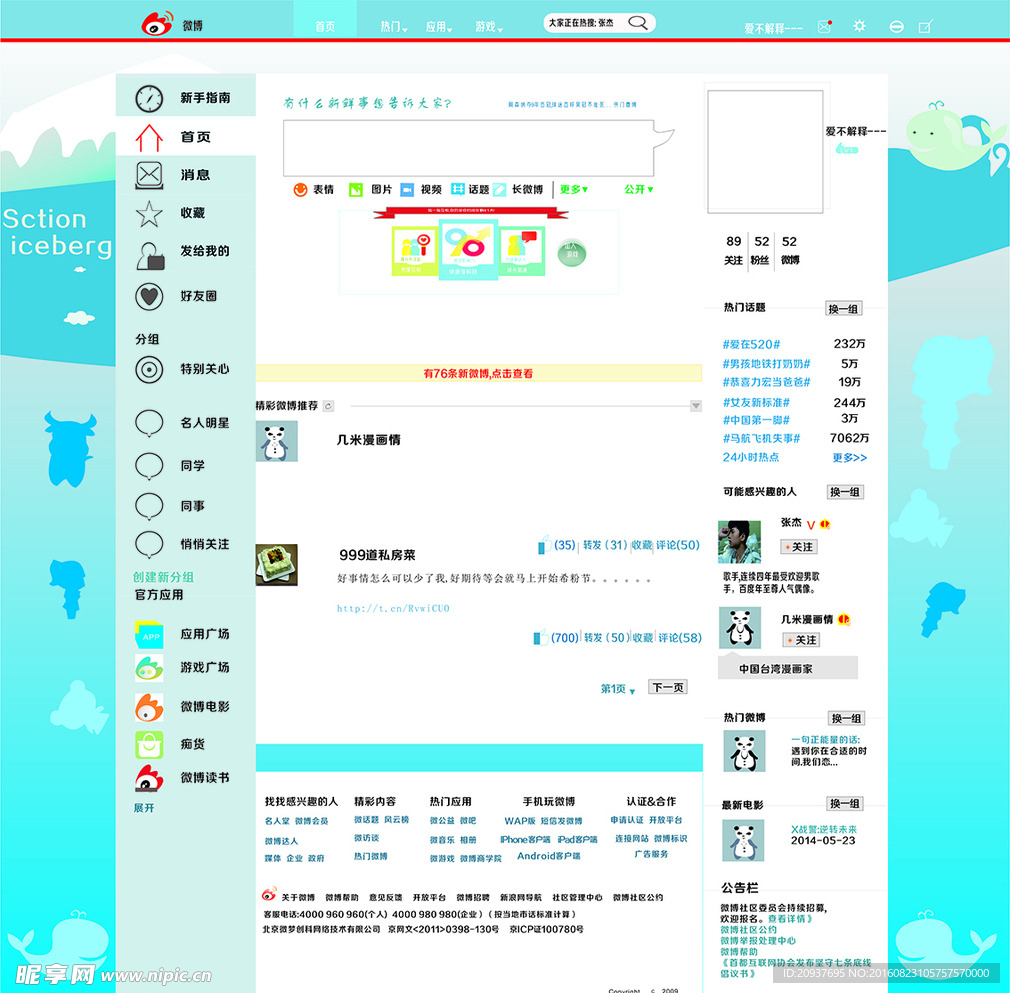
Task: Click the 下一页 next page button
Action: click(x=667, y=687)
